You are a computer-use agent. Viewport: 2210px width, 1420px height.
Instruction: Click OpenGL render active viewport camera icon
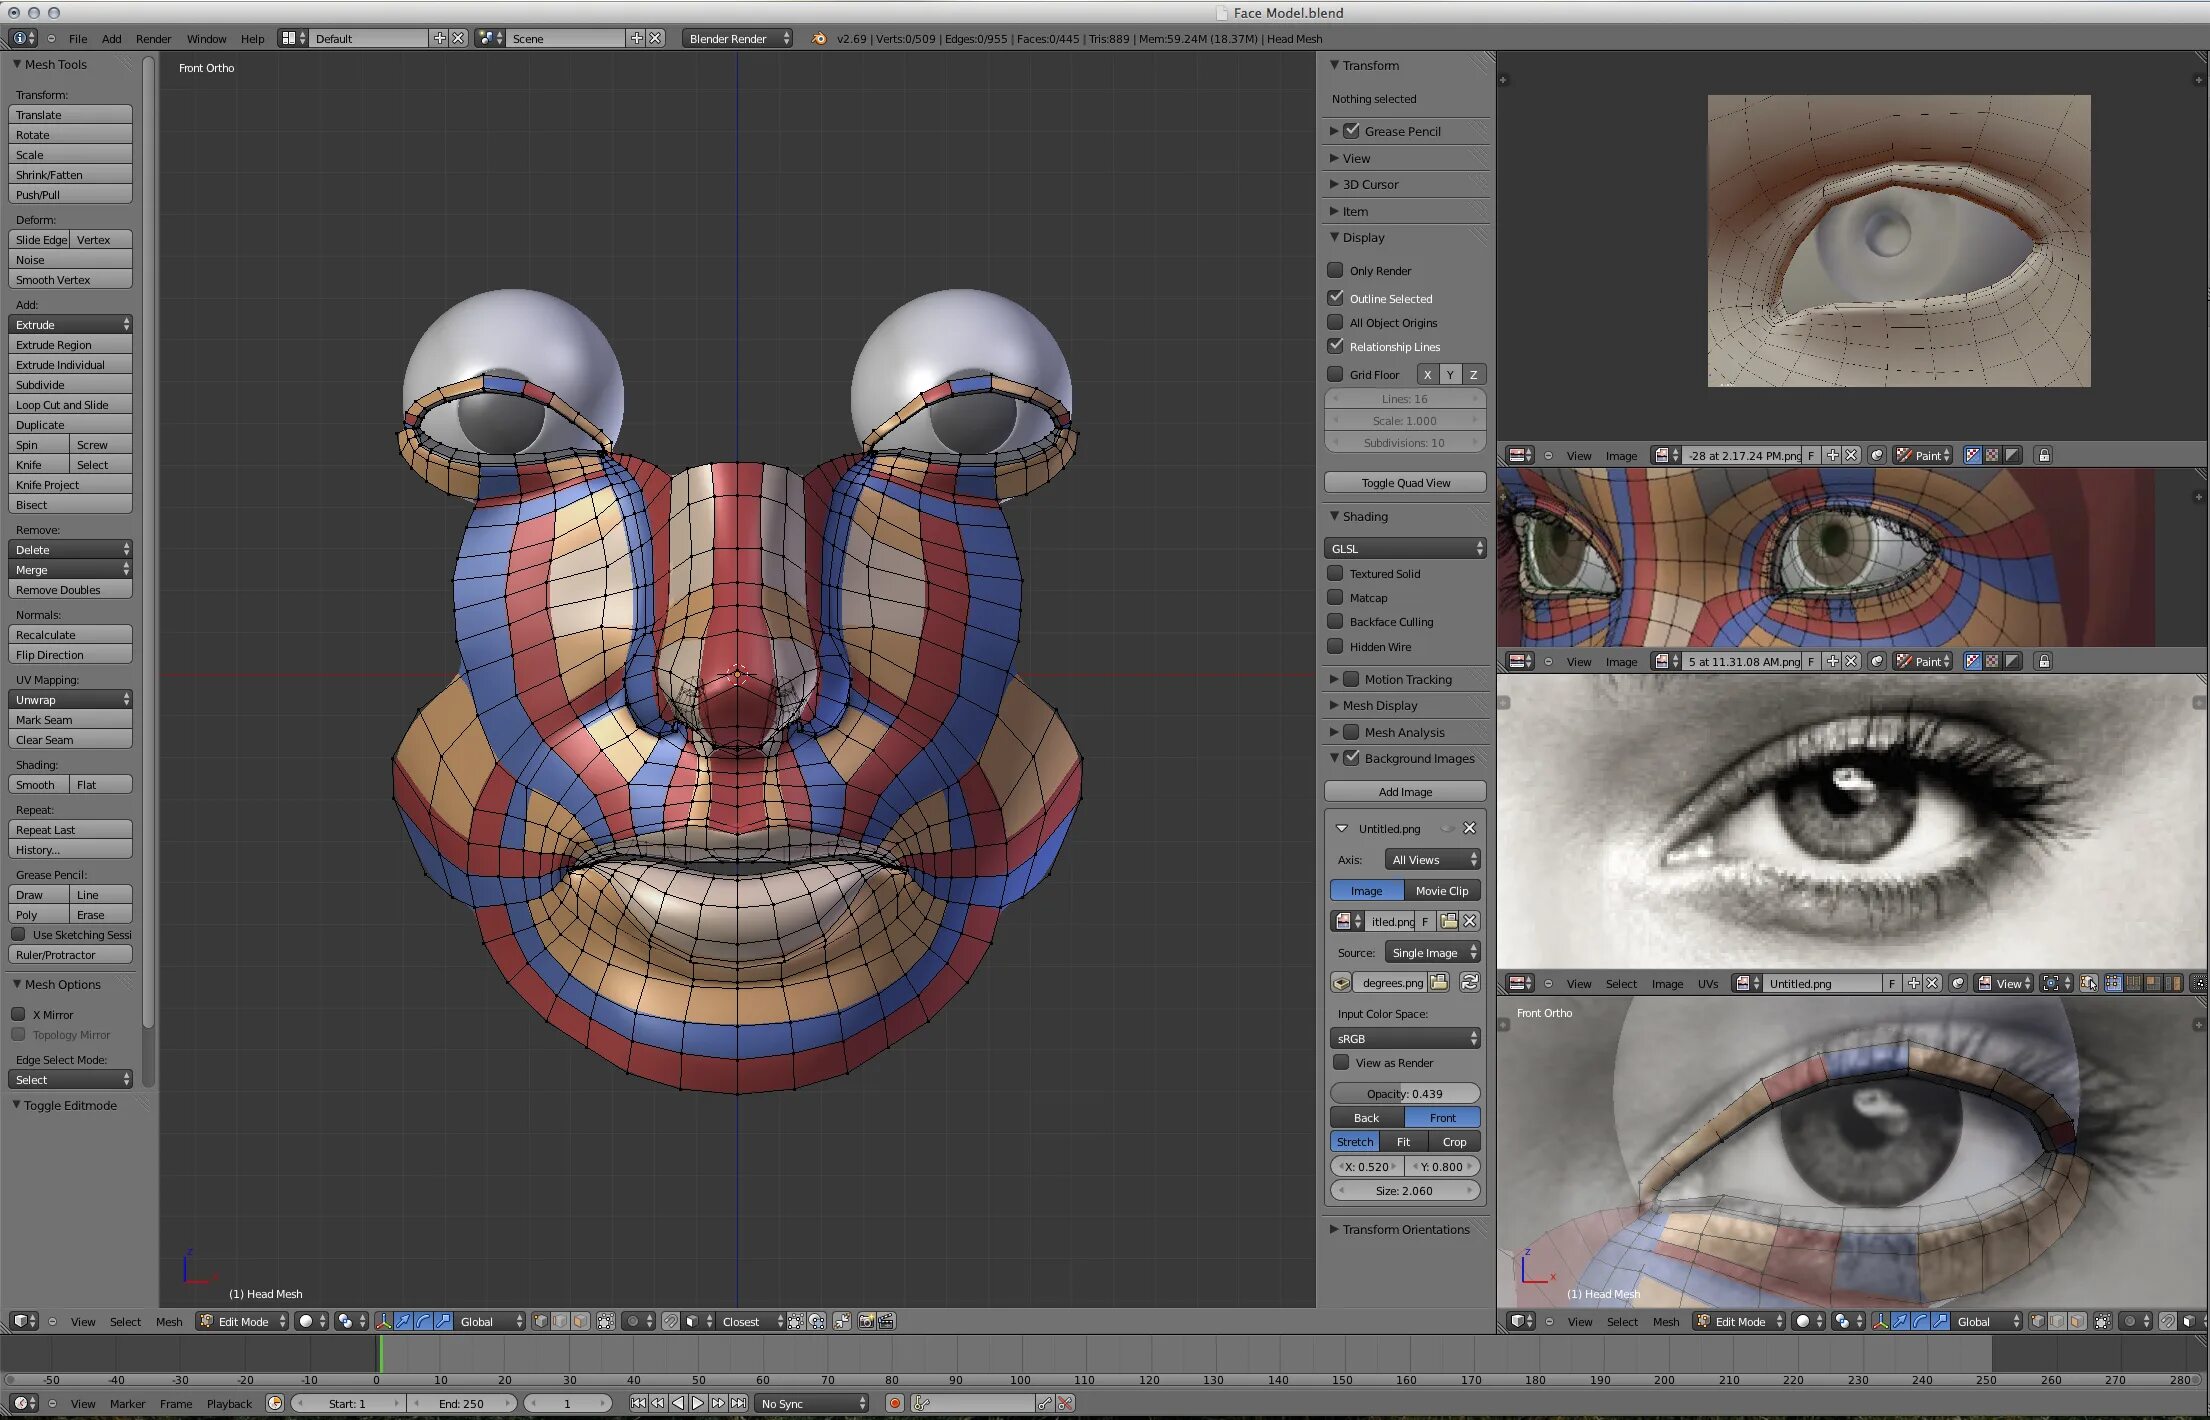coord(866,1321)
